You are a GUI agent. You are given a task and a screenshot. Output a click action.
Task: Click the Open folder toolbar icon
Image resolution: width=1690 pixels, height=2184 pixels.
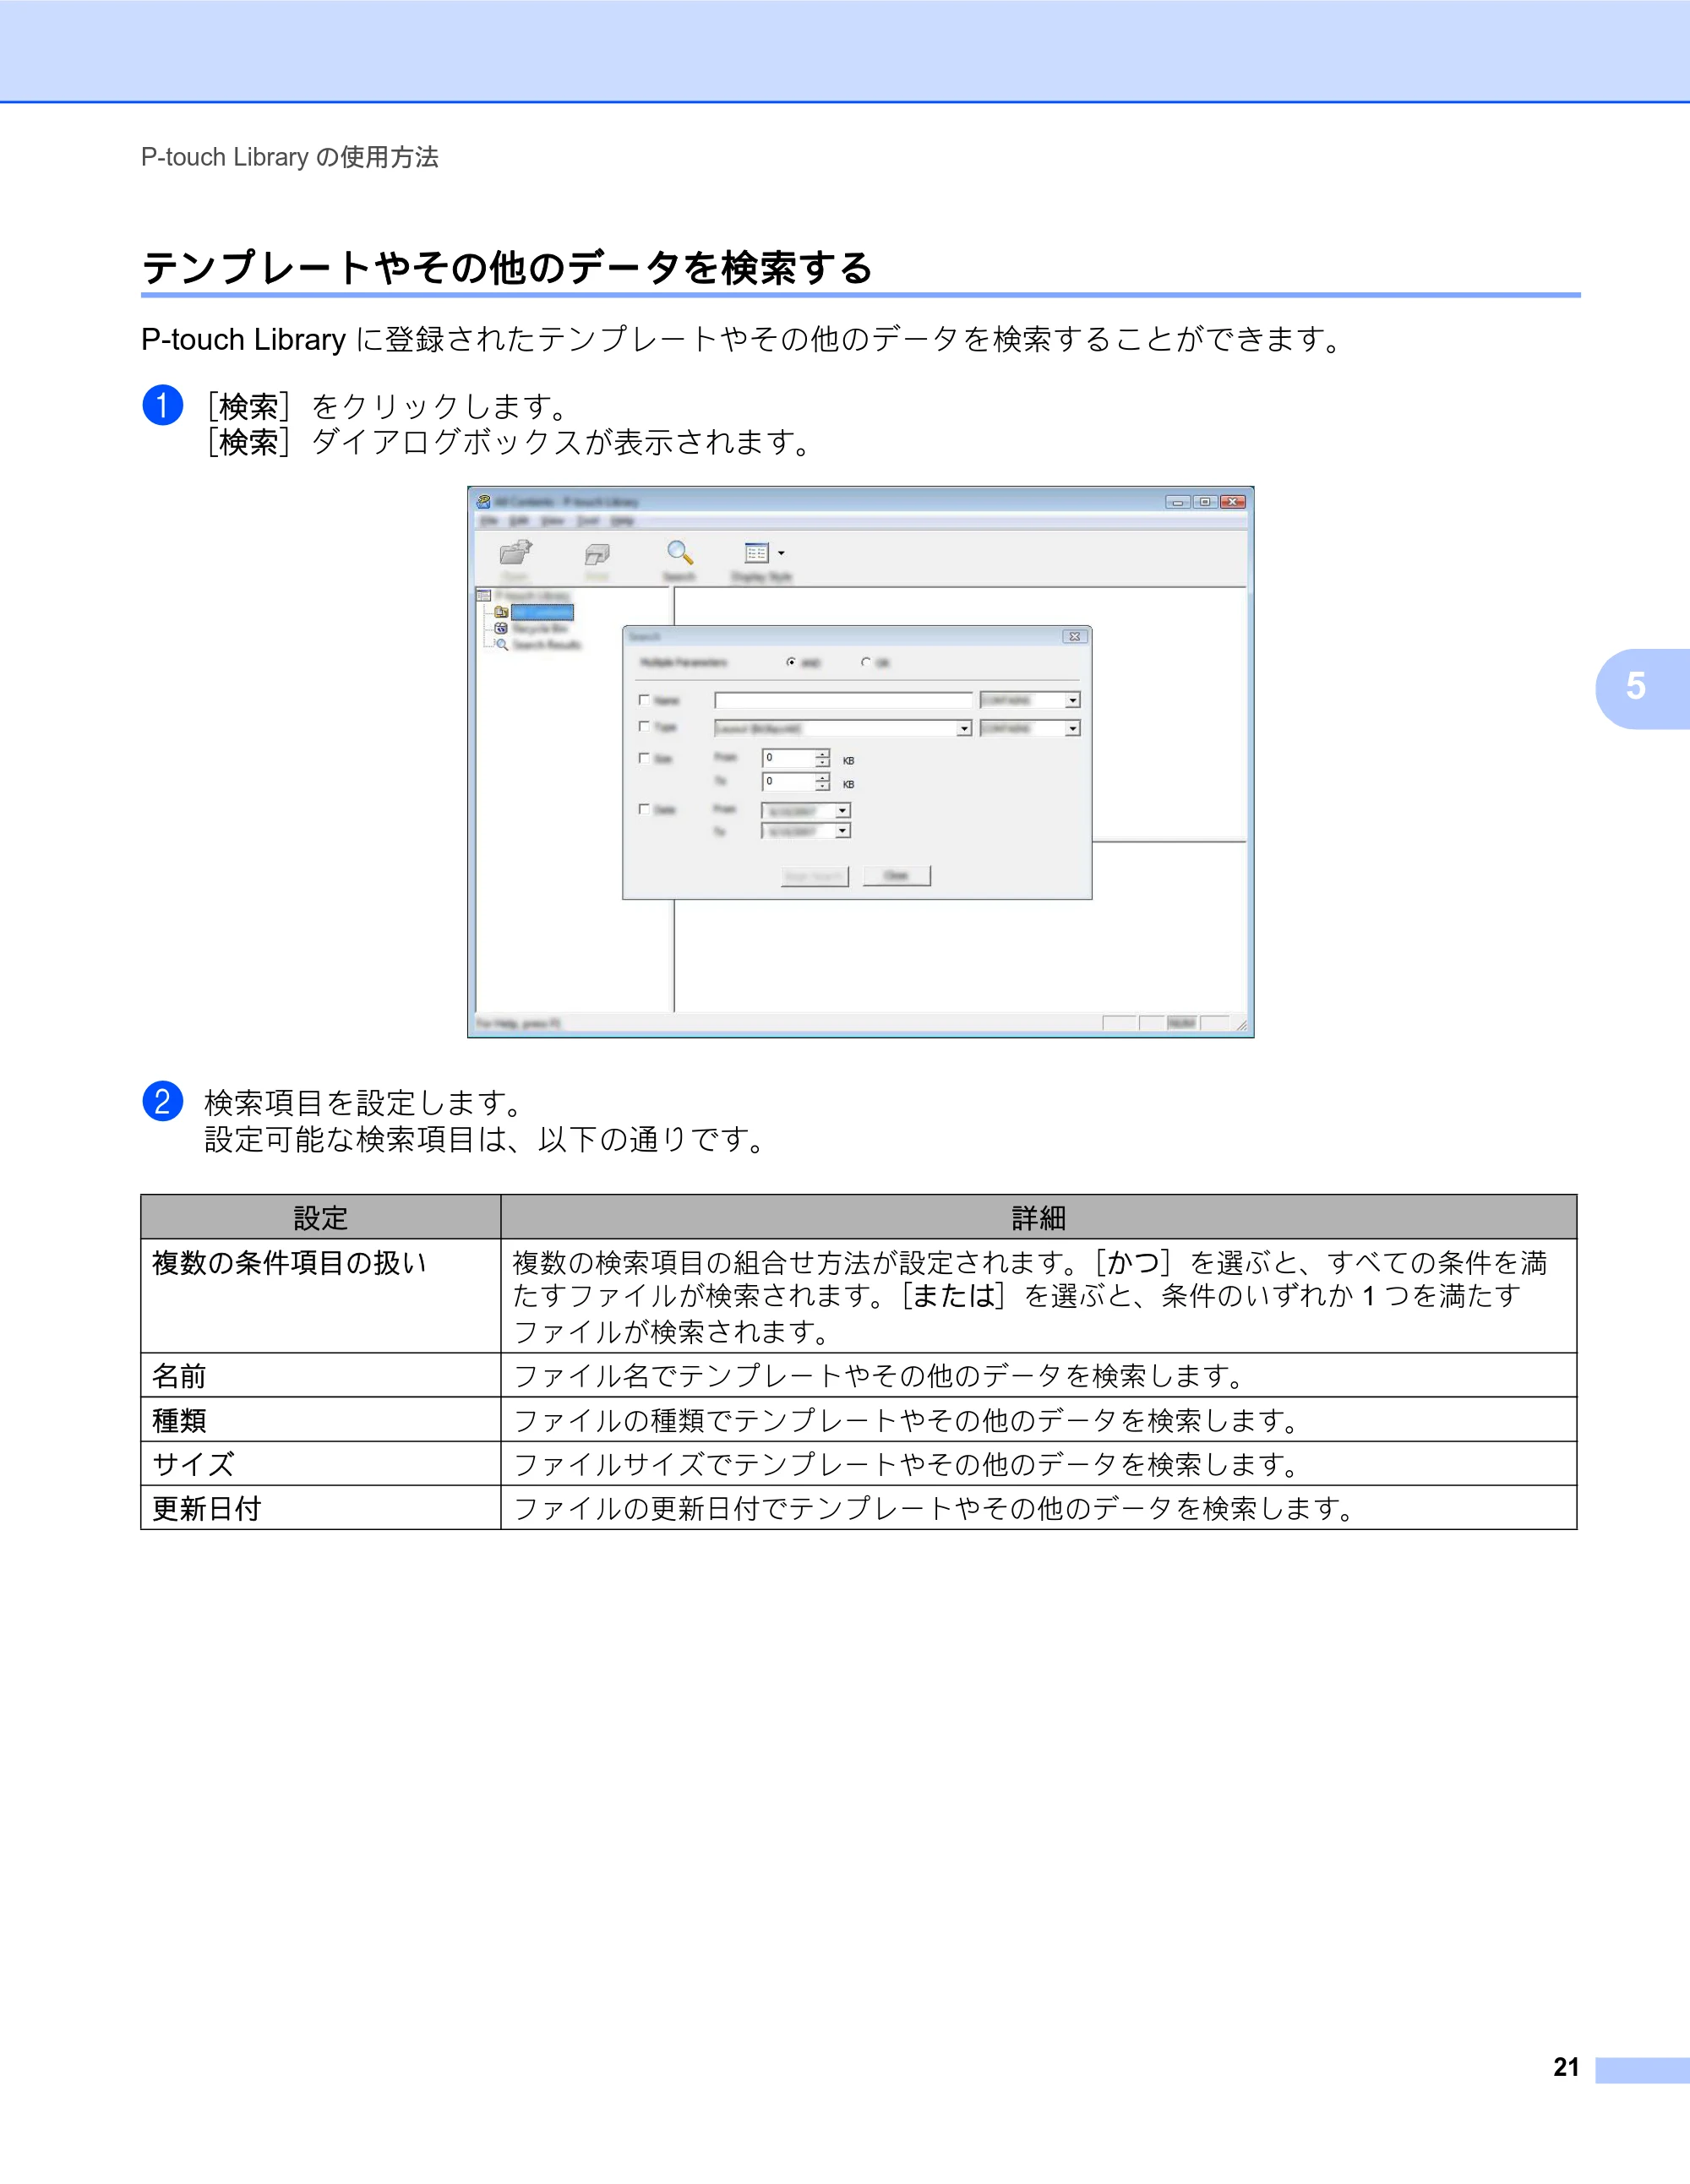(x=516, y=552)
